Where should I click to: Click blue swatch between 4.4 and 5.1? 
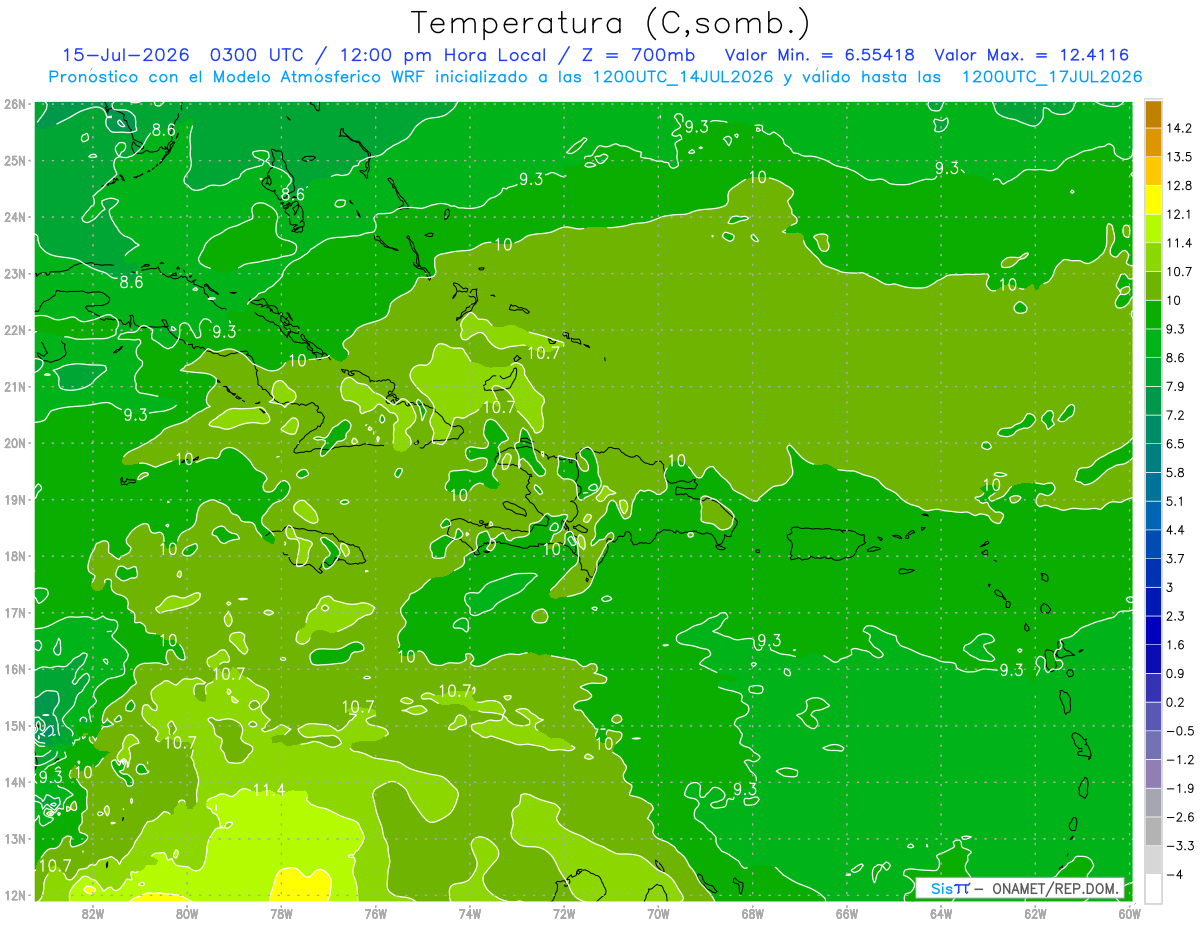(x=1153, y=515)
